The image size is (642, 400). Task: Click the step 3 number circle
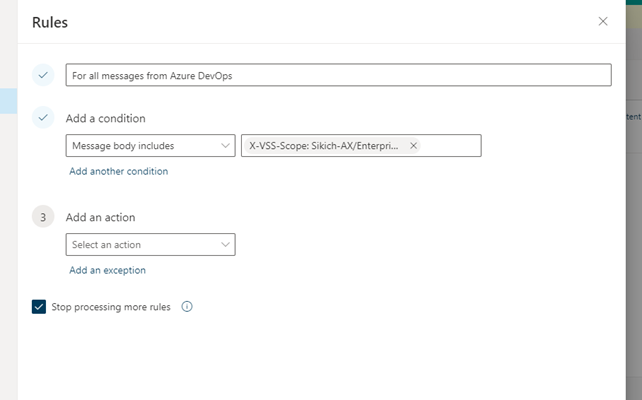point(43,217)
